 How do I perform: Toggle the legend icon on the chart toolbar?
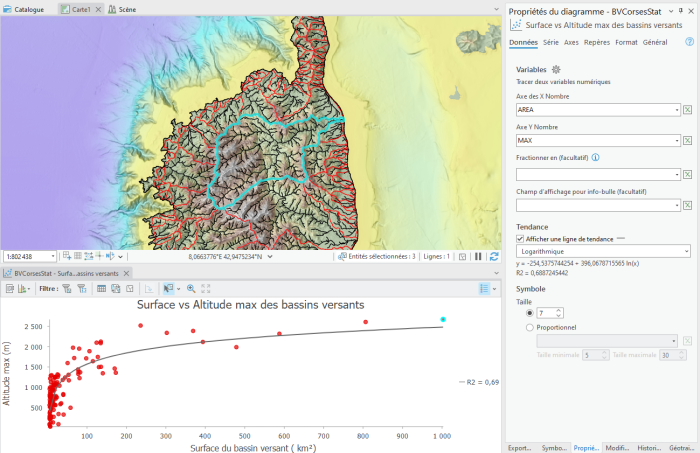click(x=485, y=288)
